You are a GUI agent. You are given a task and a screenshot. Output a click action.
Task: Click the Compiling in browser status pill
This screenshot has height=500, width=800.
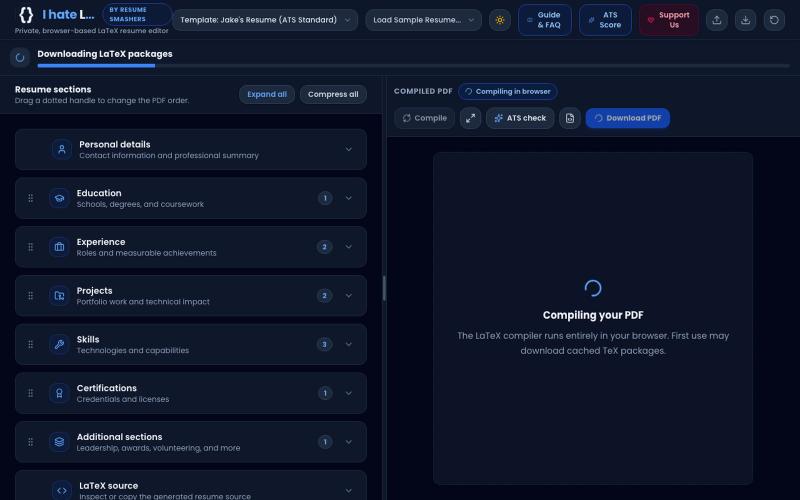(x=508, y=91)
